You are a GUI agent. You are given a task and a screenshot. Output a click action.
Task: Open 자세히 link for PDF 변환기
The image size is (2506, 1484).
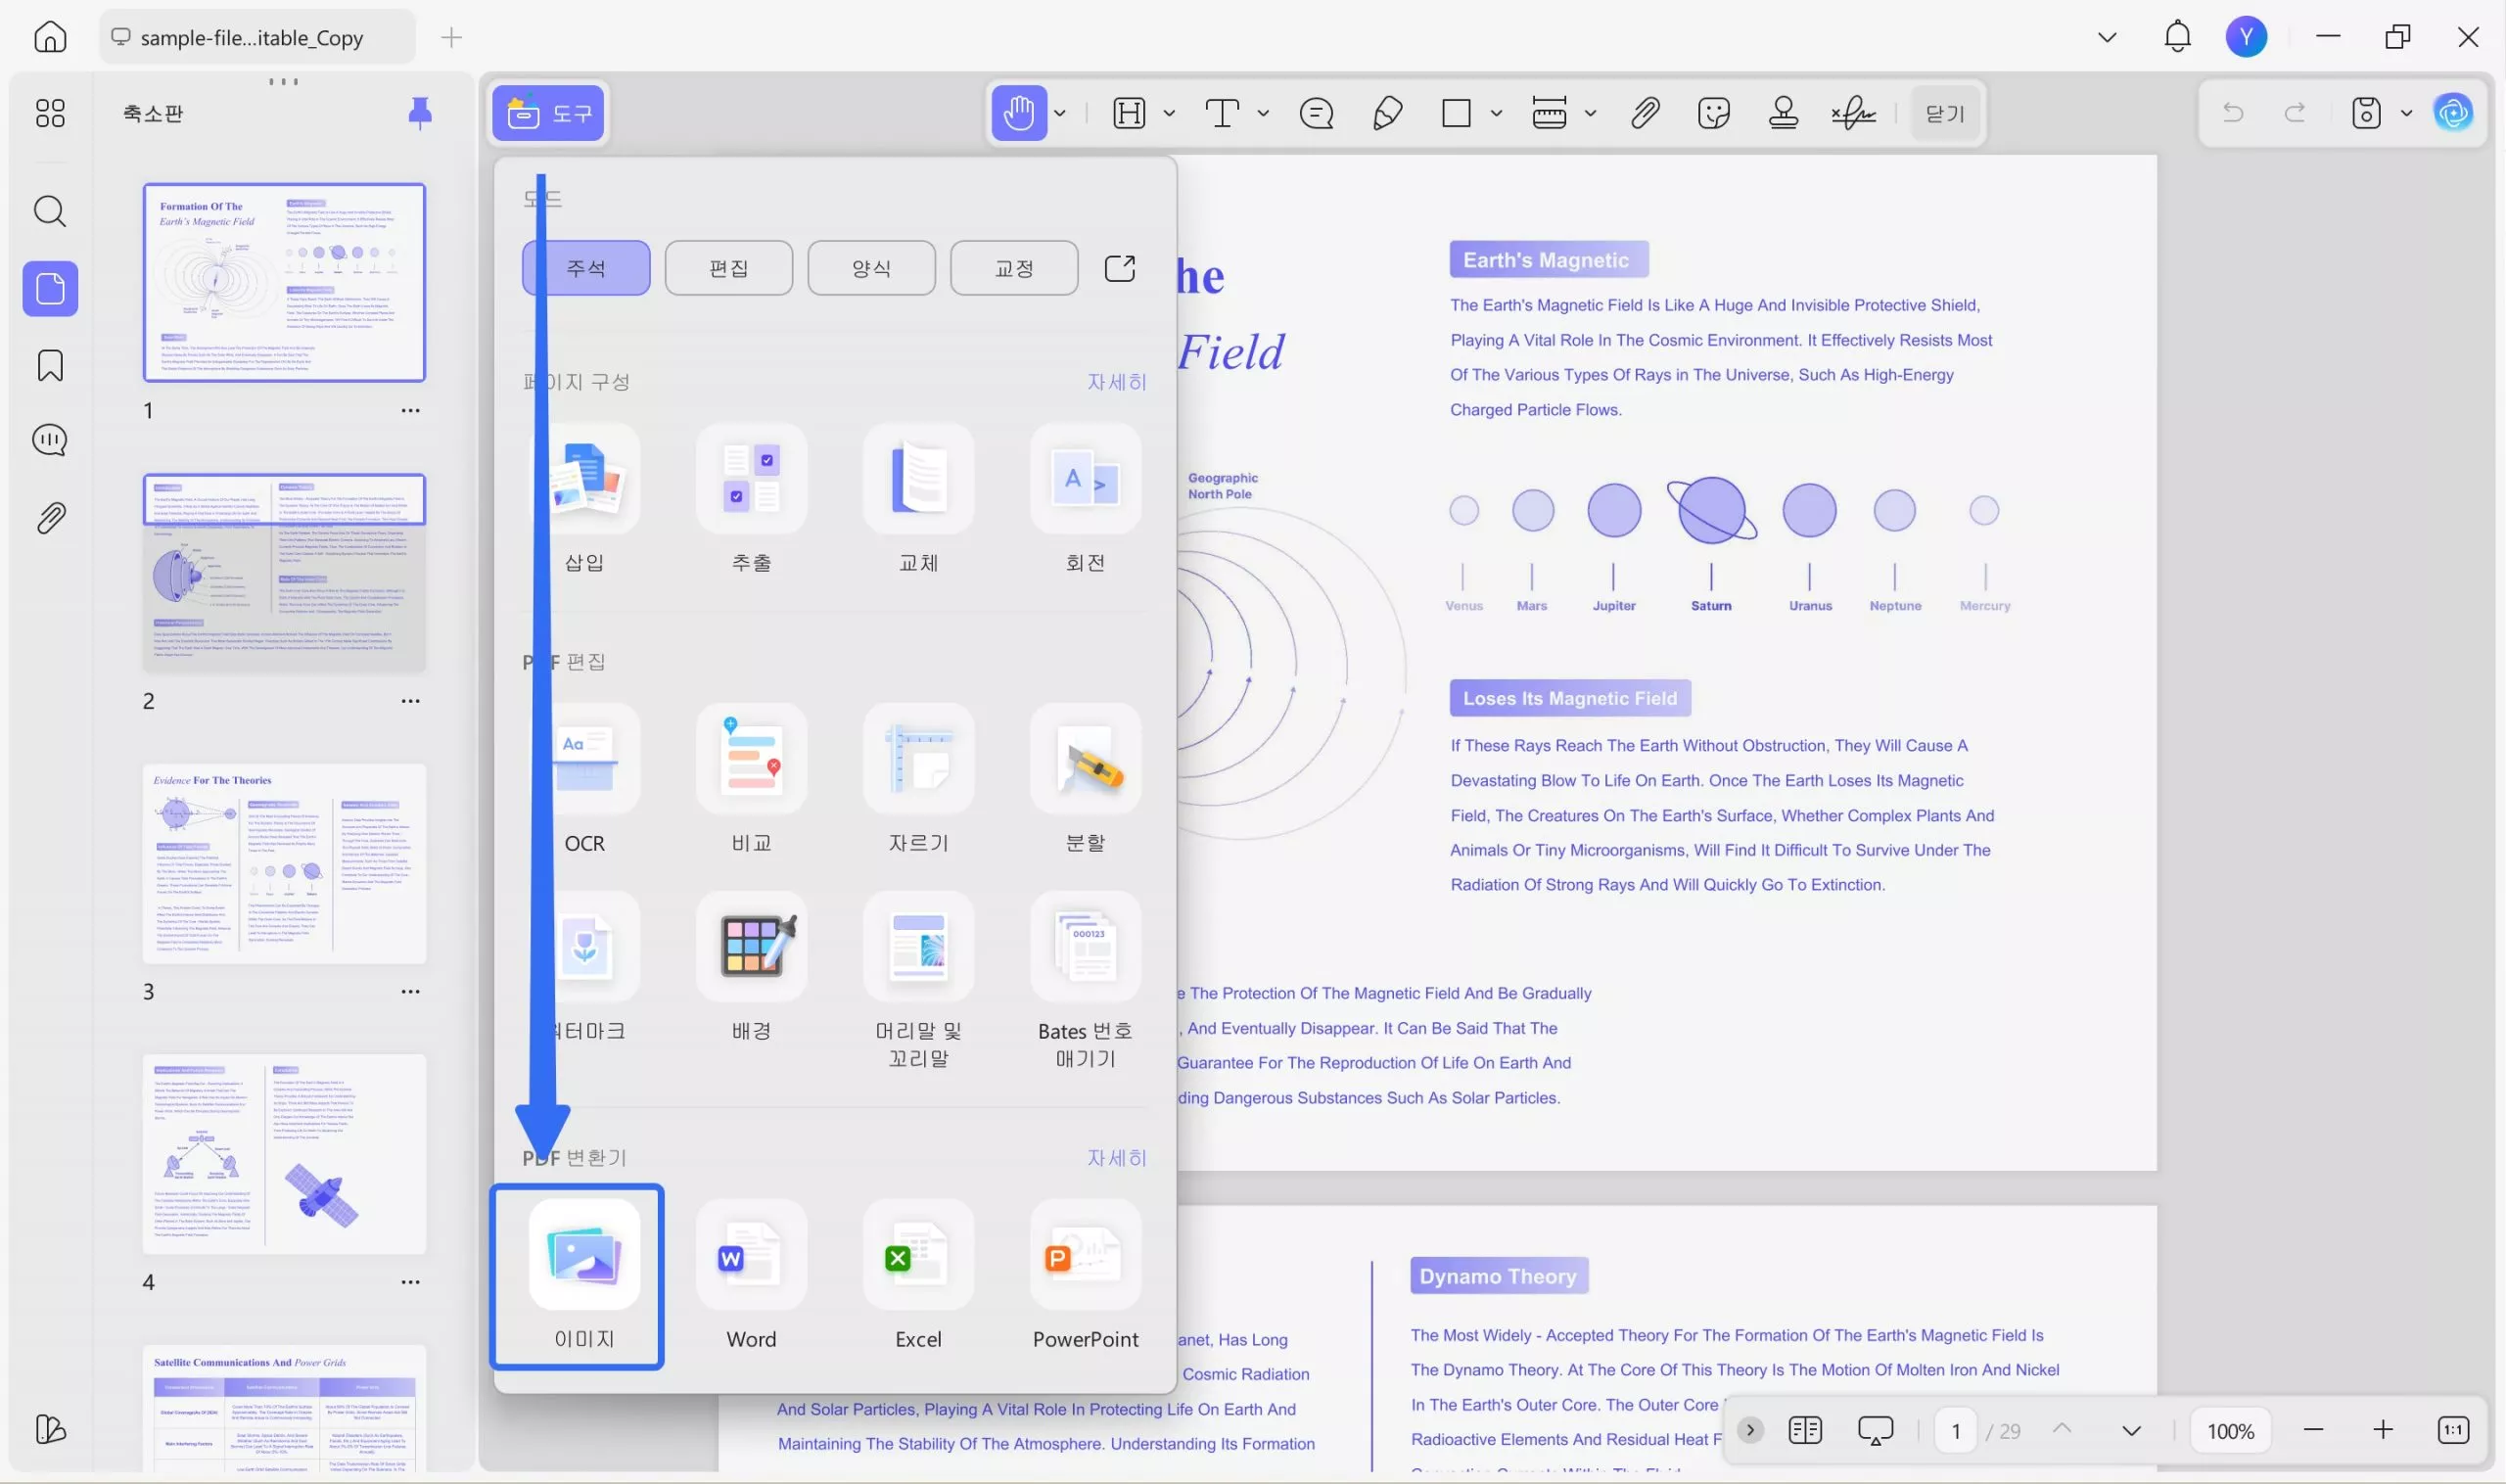(x=1117, y=1158)
